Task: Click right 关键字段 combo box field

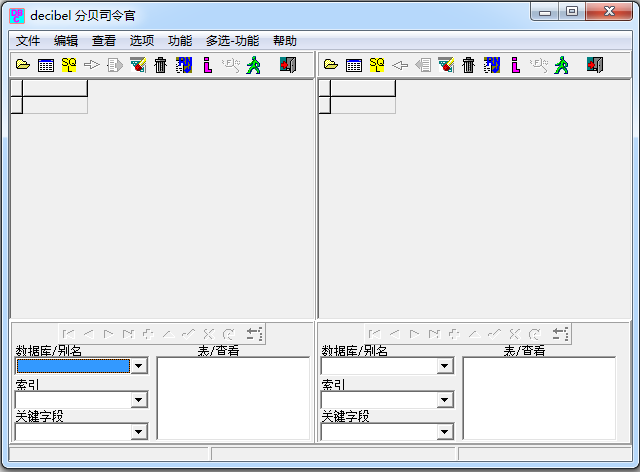Action: point(387,432)
